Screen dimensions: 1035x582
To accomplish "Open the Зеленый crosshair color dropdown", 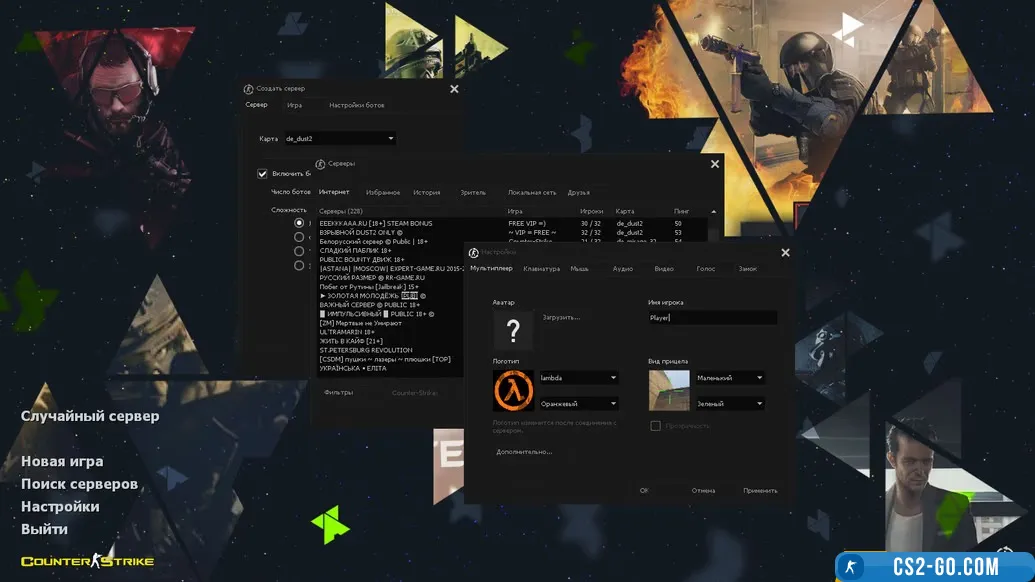I will (730, 404).
